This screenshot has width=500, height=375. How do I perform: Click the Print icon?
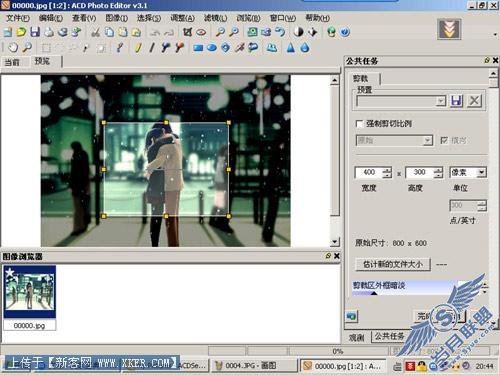click(49, 32)
